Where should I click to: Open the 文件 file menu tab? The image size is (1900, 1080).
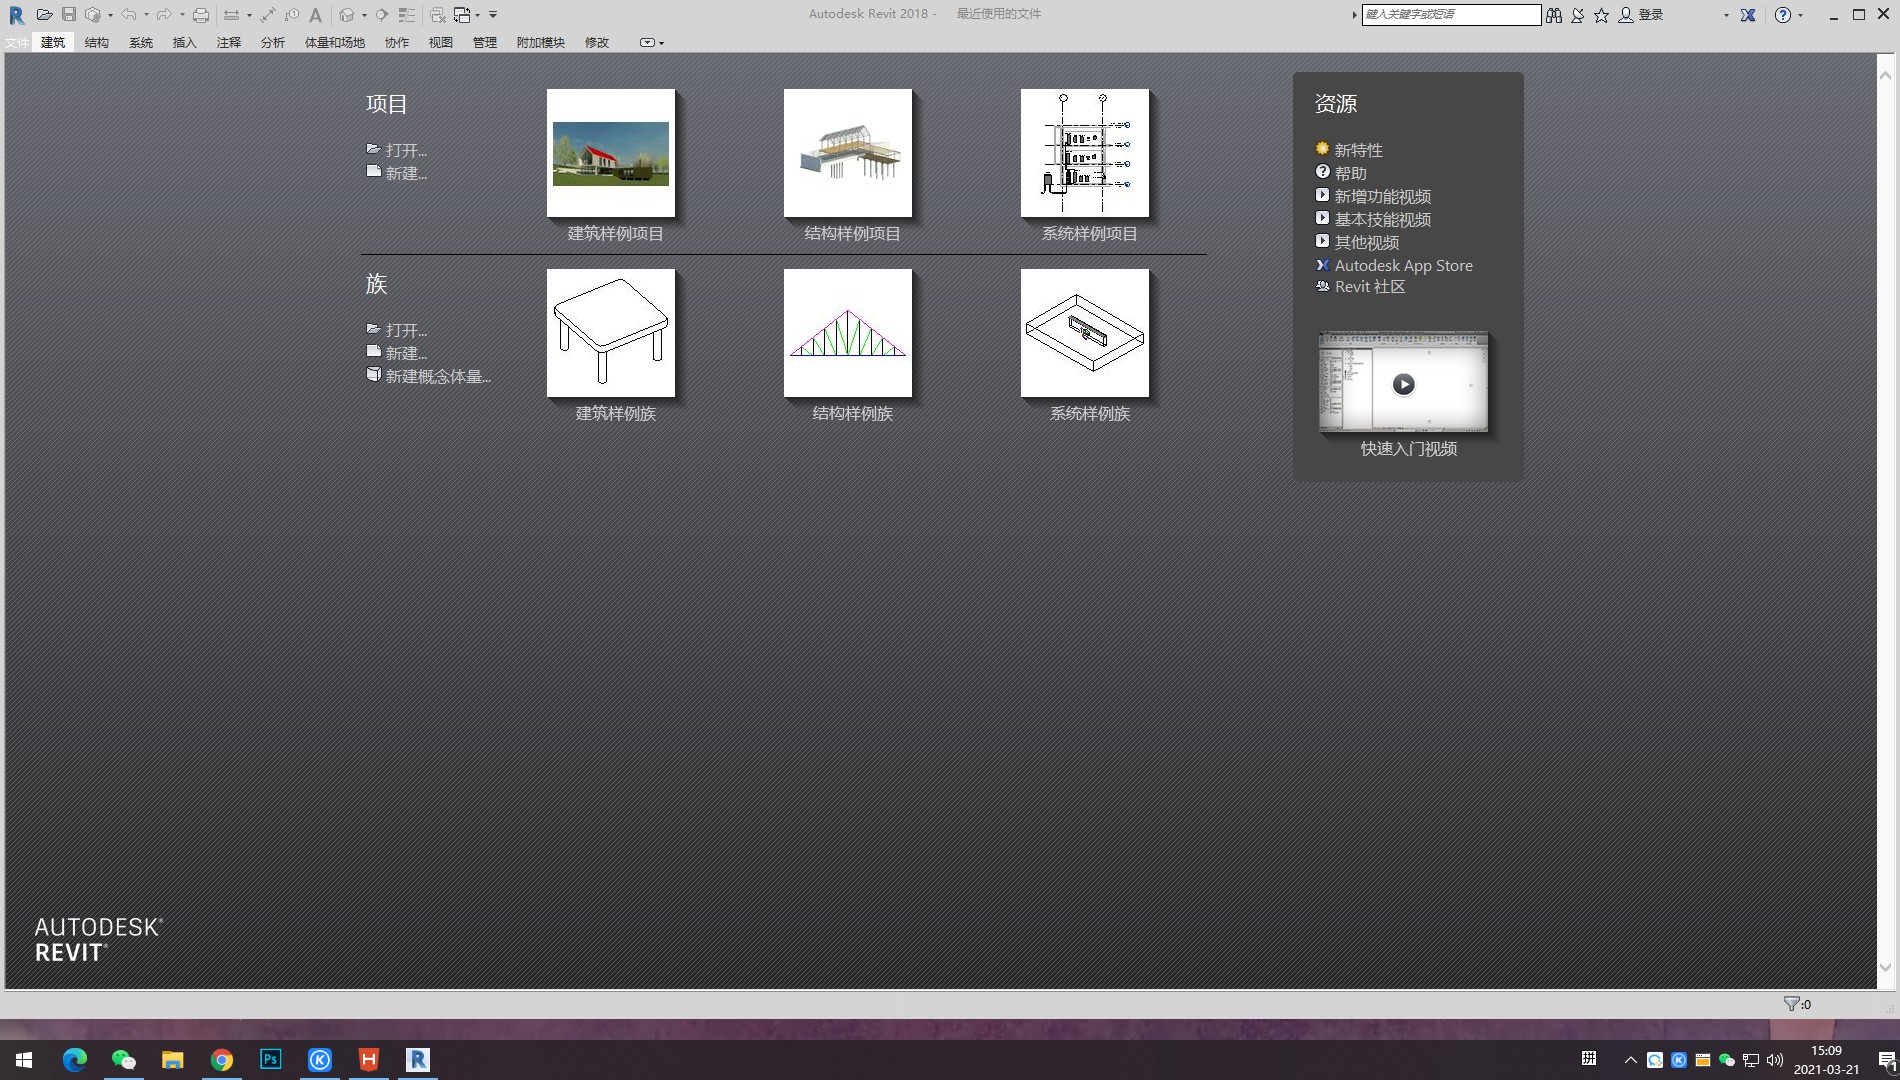coord(16,43)
